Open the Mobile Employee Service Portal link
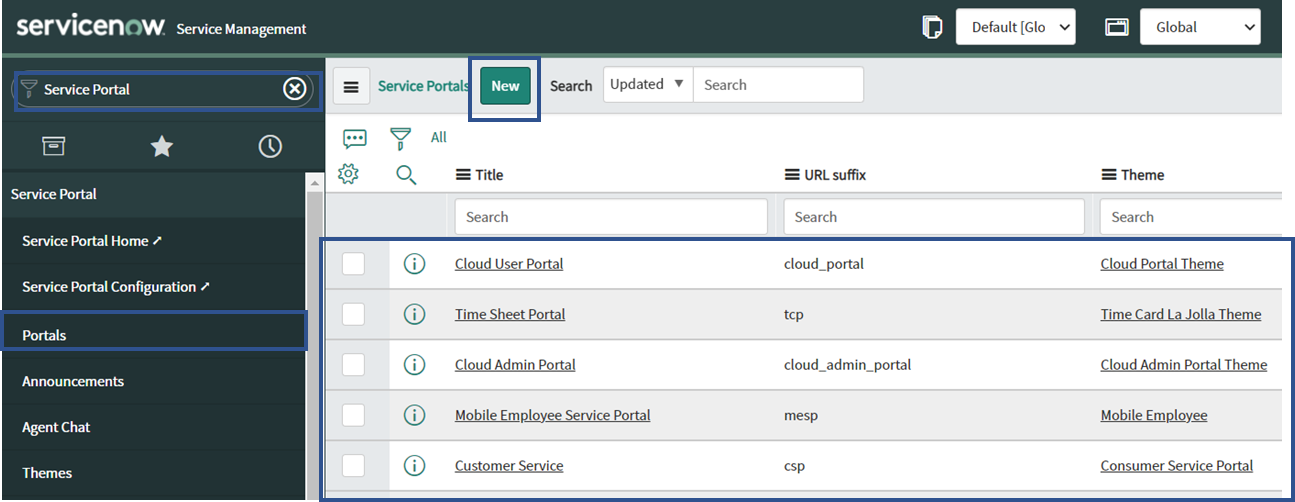 click(552, 415)
